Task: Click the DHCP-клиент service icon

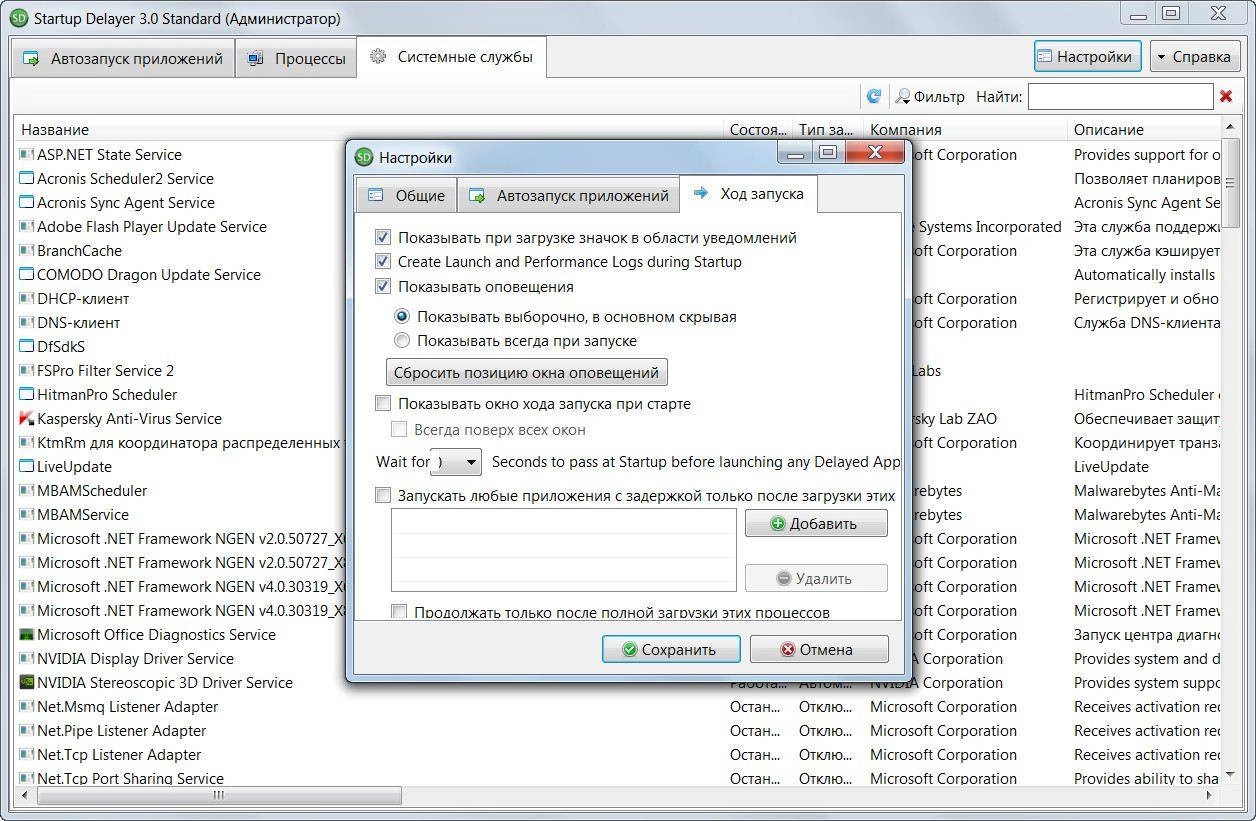Action: point(27,299)
